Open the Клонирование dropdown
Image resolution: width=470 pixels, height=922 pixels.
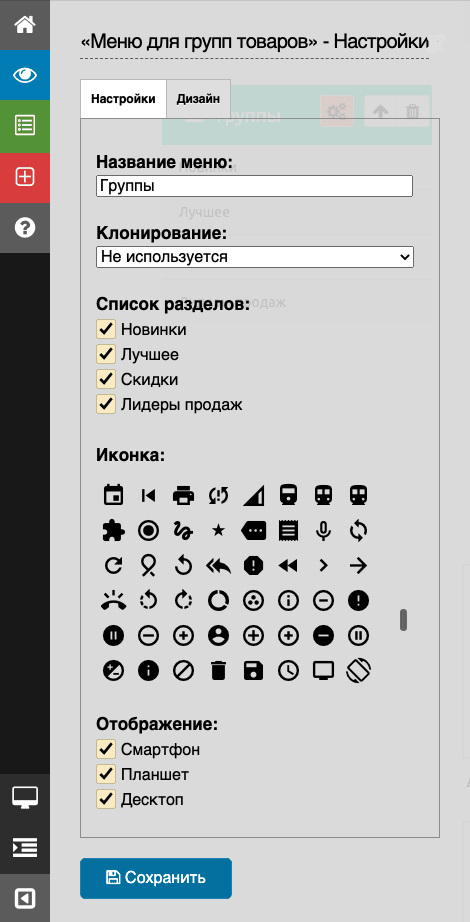[255, 257]
